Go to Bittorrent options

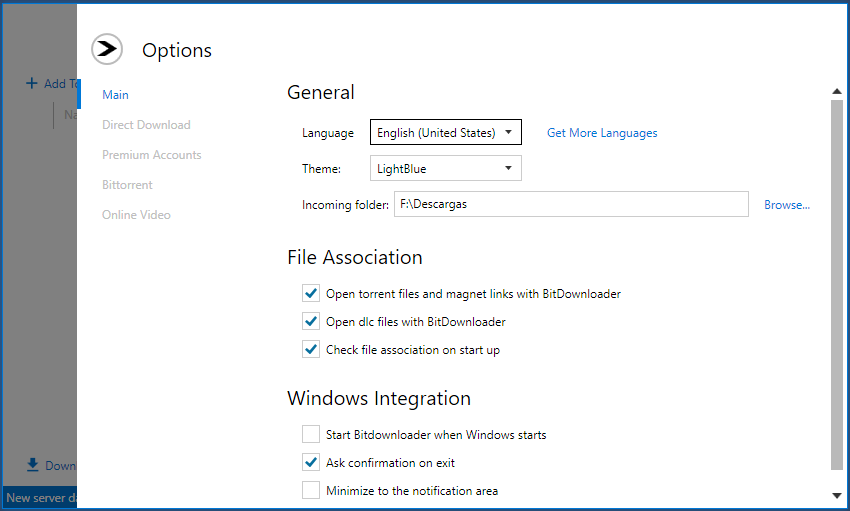127,185
